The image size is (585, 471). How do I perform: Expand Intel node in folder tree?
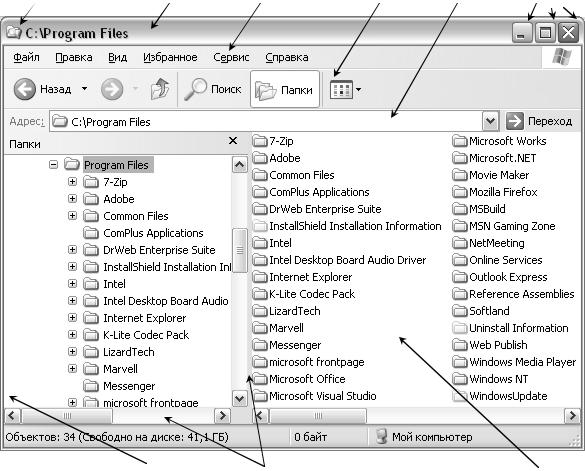tap(72, 284)
